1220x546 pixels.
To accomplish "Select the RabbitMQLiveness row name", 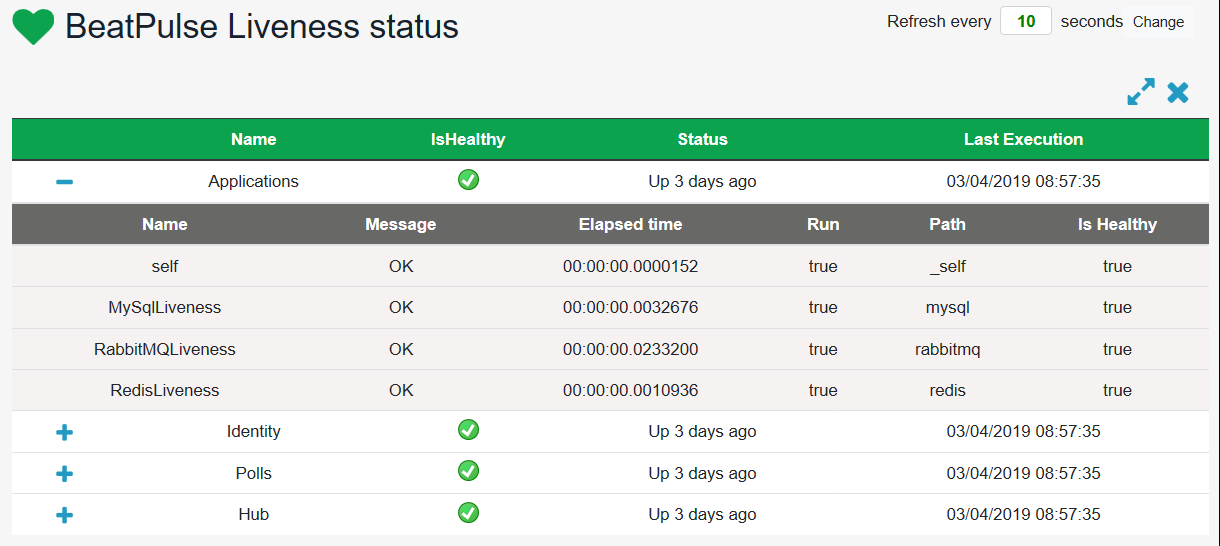I will click(164, 349).
